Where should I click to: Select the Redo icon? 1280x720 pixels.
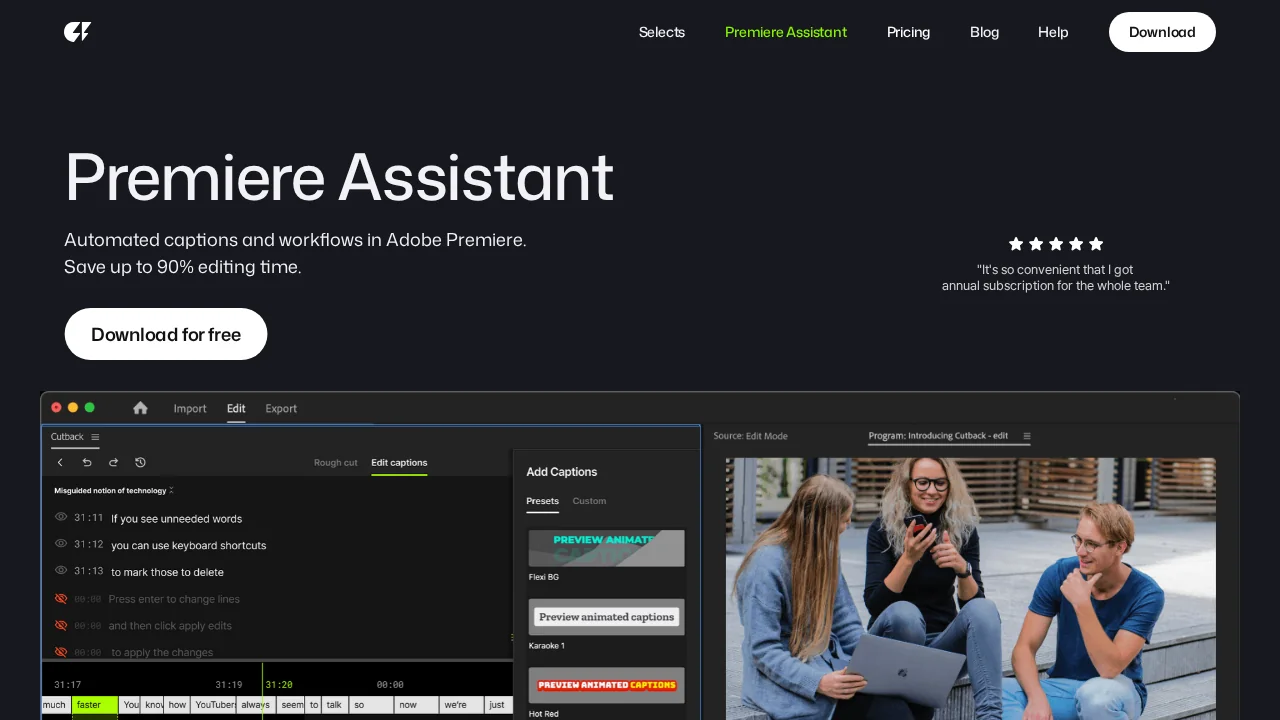pyautogui.click(x=113, y=462)
